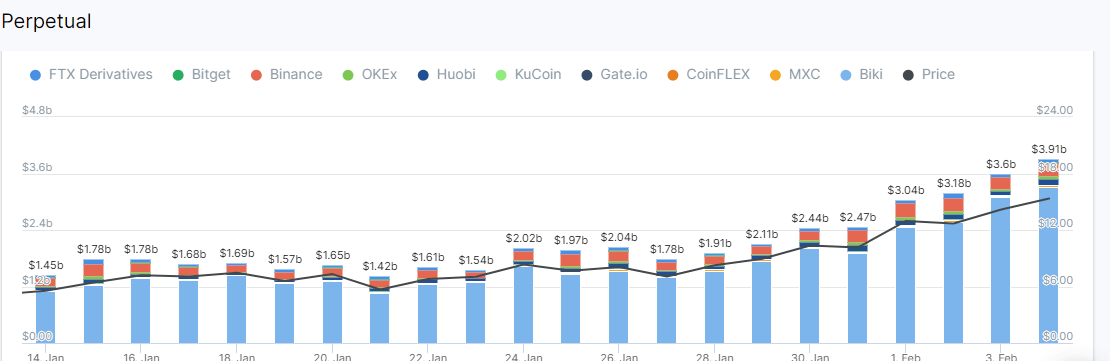
Task: Click the Gate.io legend dot
Action: 587,75
